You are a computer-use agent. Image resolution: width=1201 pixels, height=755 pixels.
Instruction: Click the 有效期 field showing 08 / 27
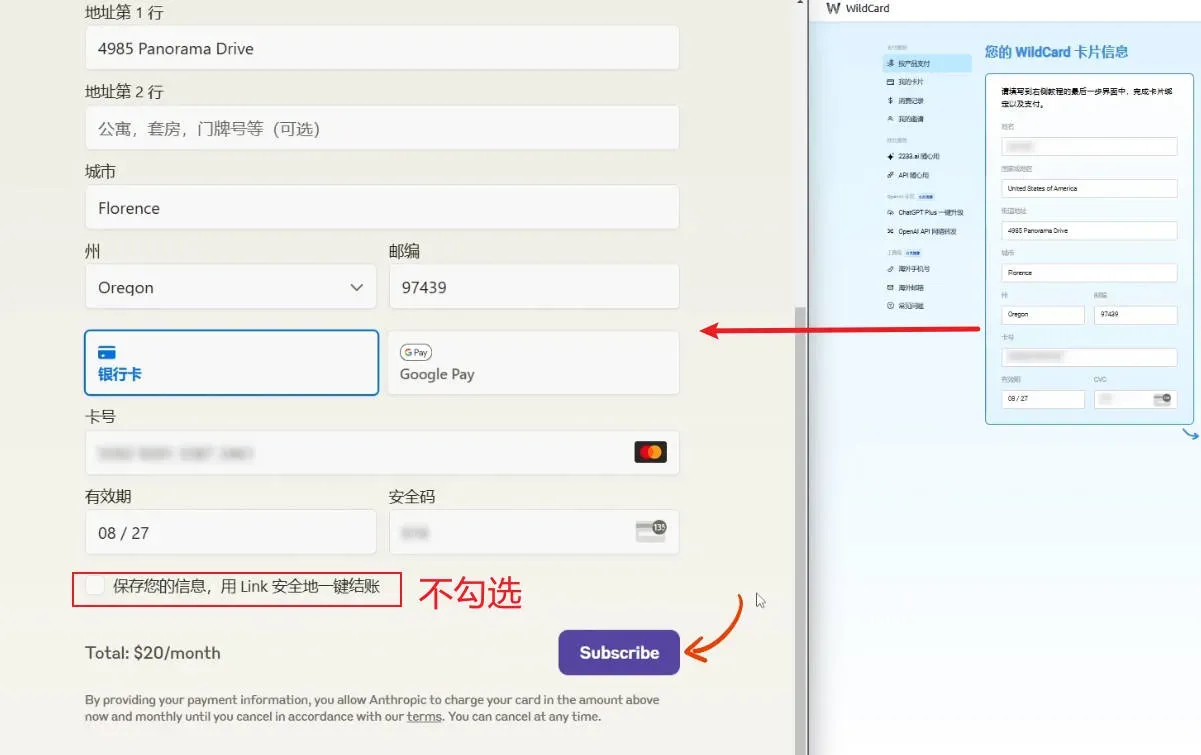tap(231, 532)
